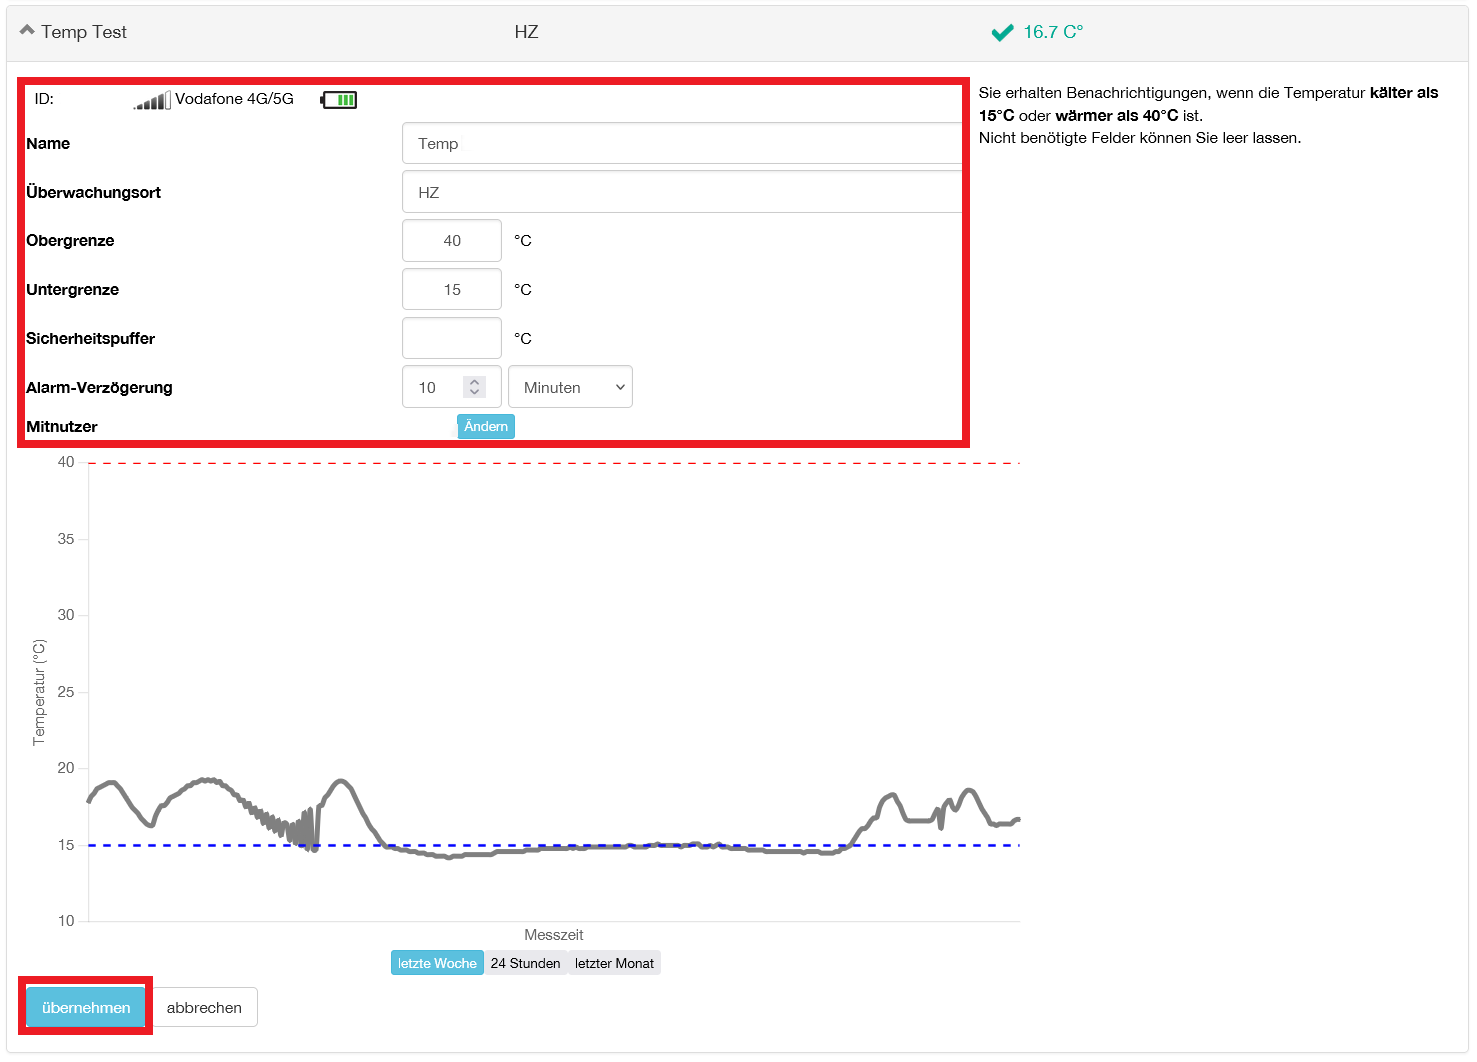
Task: Click the Name text field
Action: pyautogui.click(x=680, y=144)
